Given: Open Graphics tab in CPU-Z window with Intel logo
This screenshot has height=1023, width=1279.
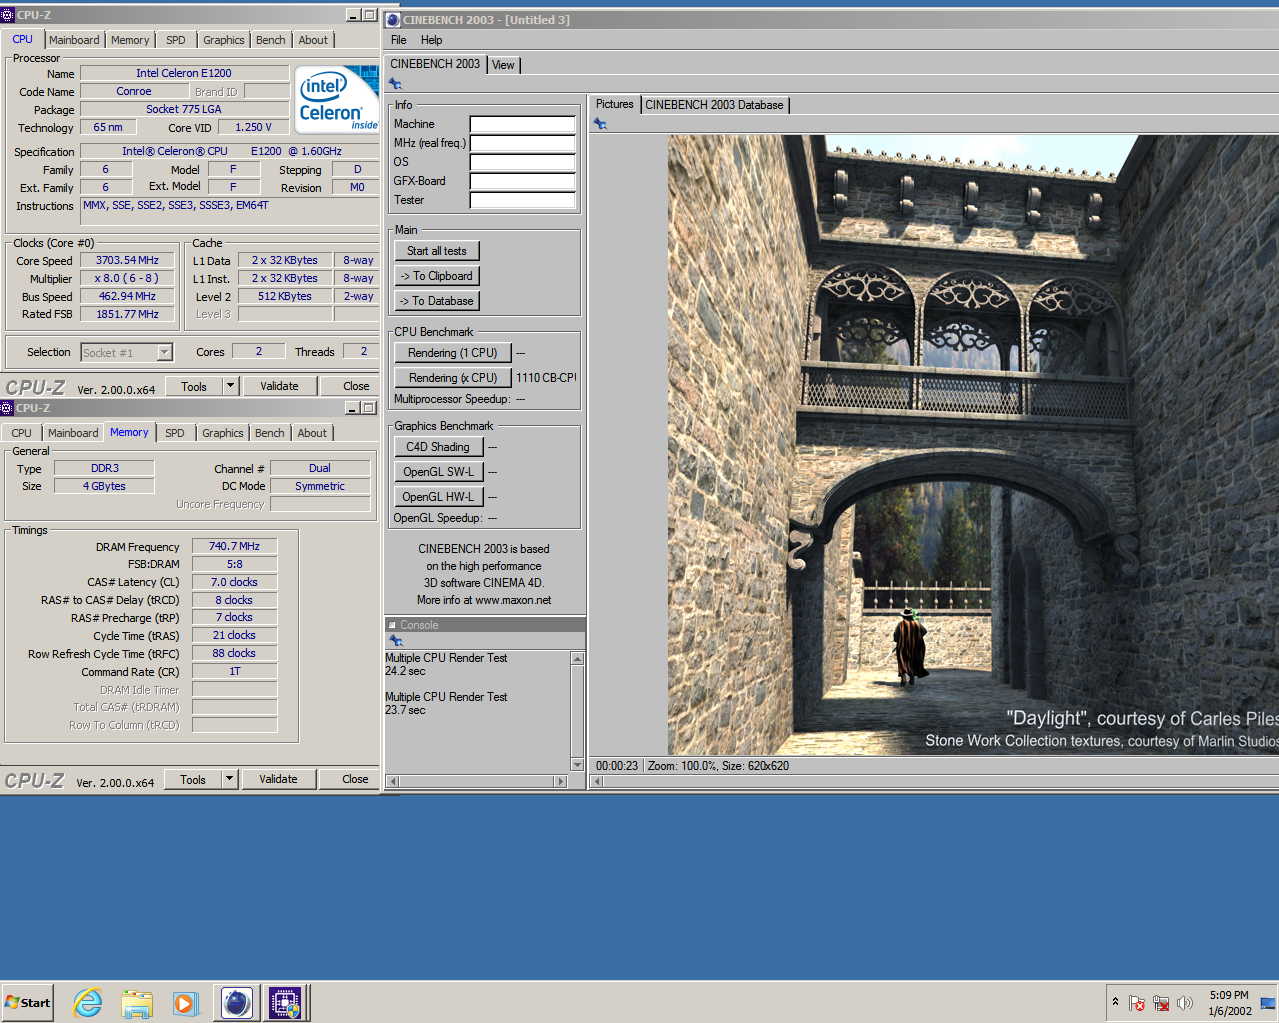Looking at the screenshot, I should [223, 40].
